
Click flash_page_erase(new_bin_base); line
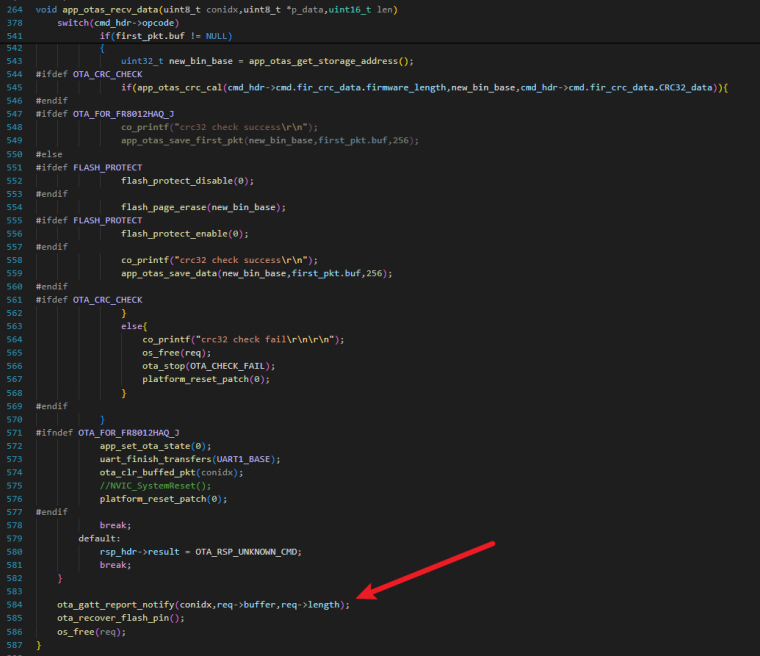(204, 207)
